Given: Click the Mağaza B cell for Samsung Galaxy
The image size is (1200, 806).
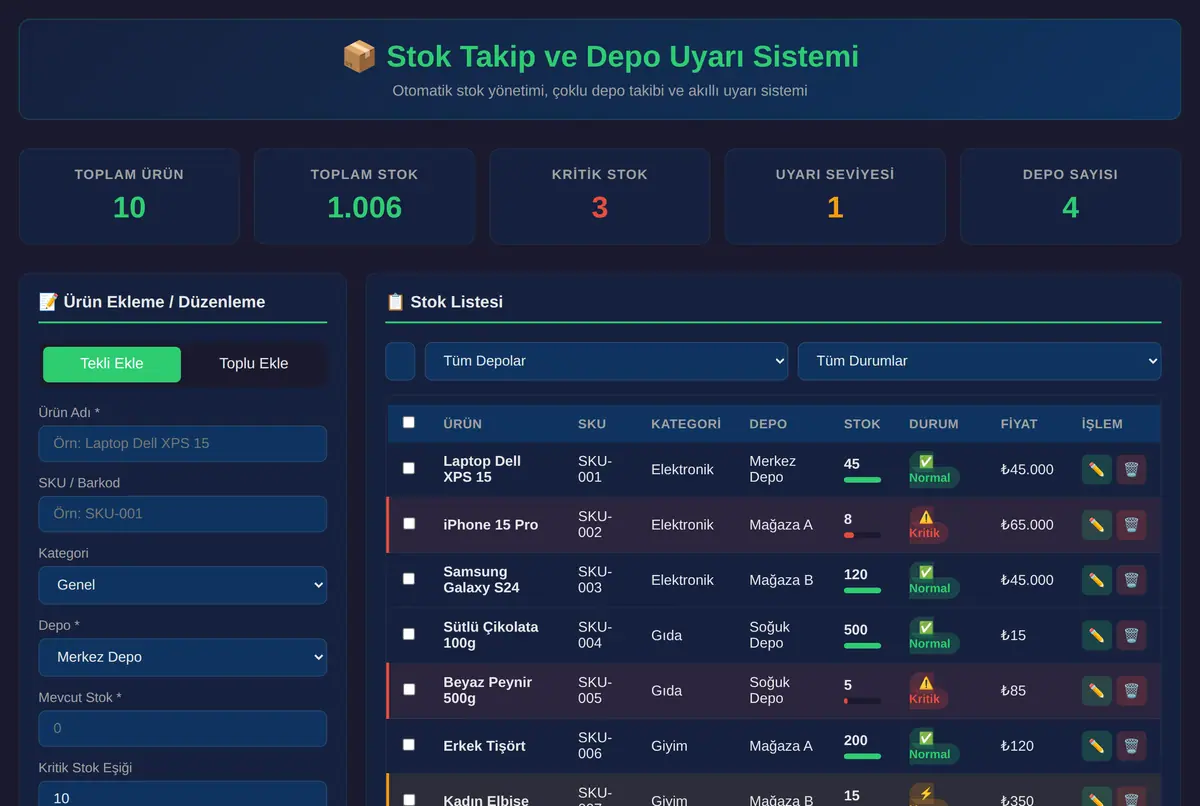Looking at the screenshot, I should [x=781, y=580].
